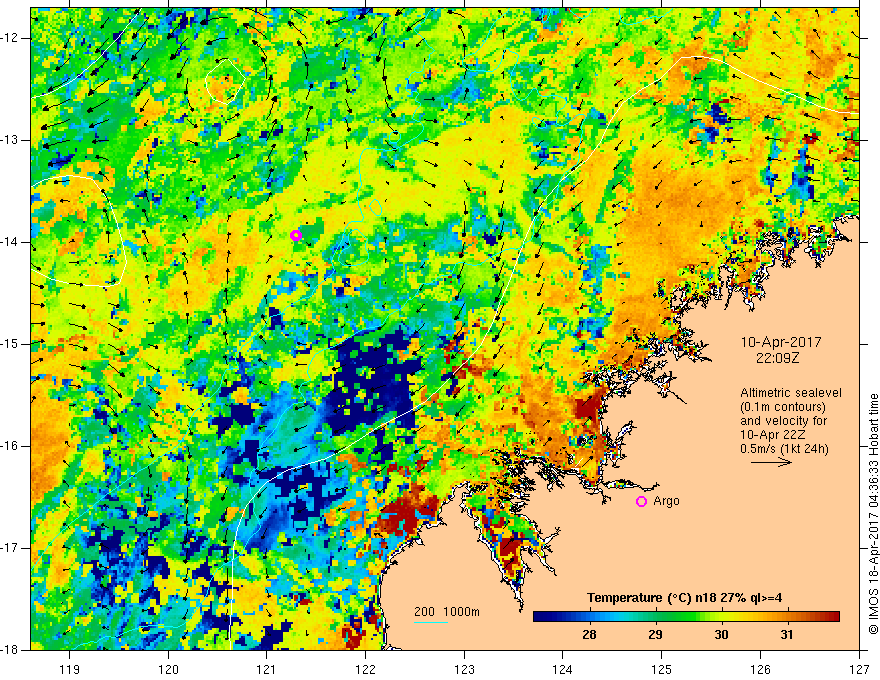The height and width of the screenshot is (680, 880).
Task: Click the IMOS copyright timestamp text
Action: pos(873,513)
